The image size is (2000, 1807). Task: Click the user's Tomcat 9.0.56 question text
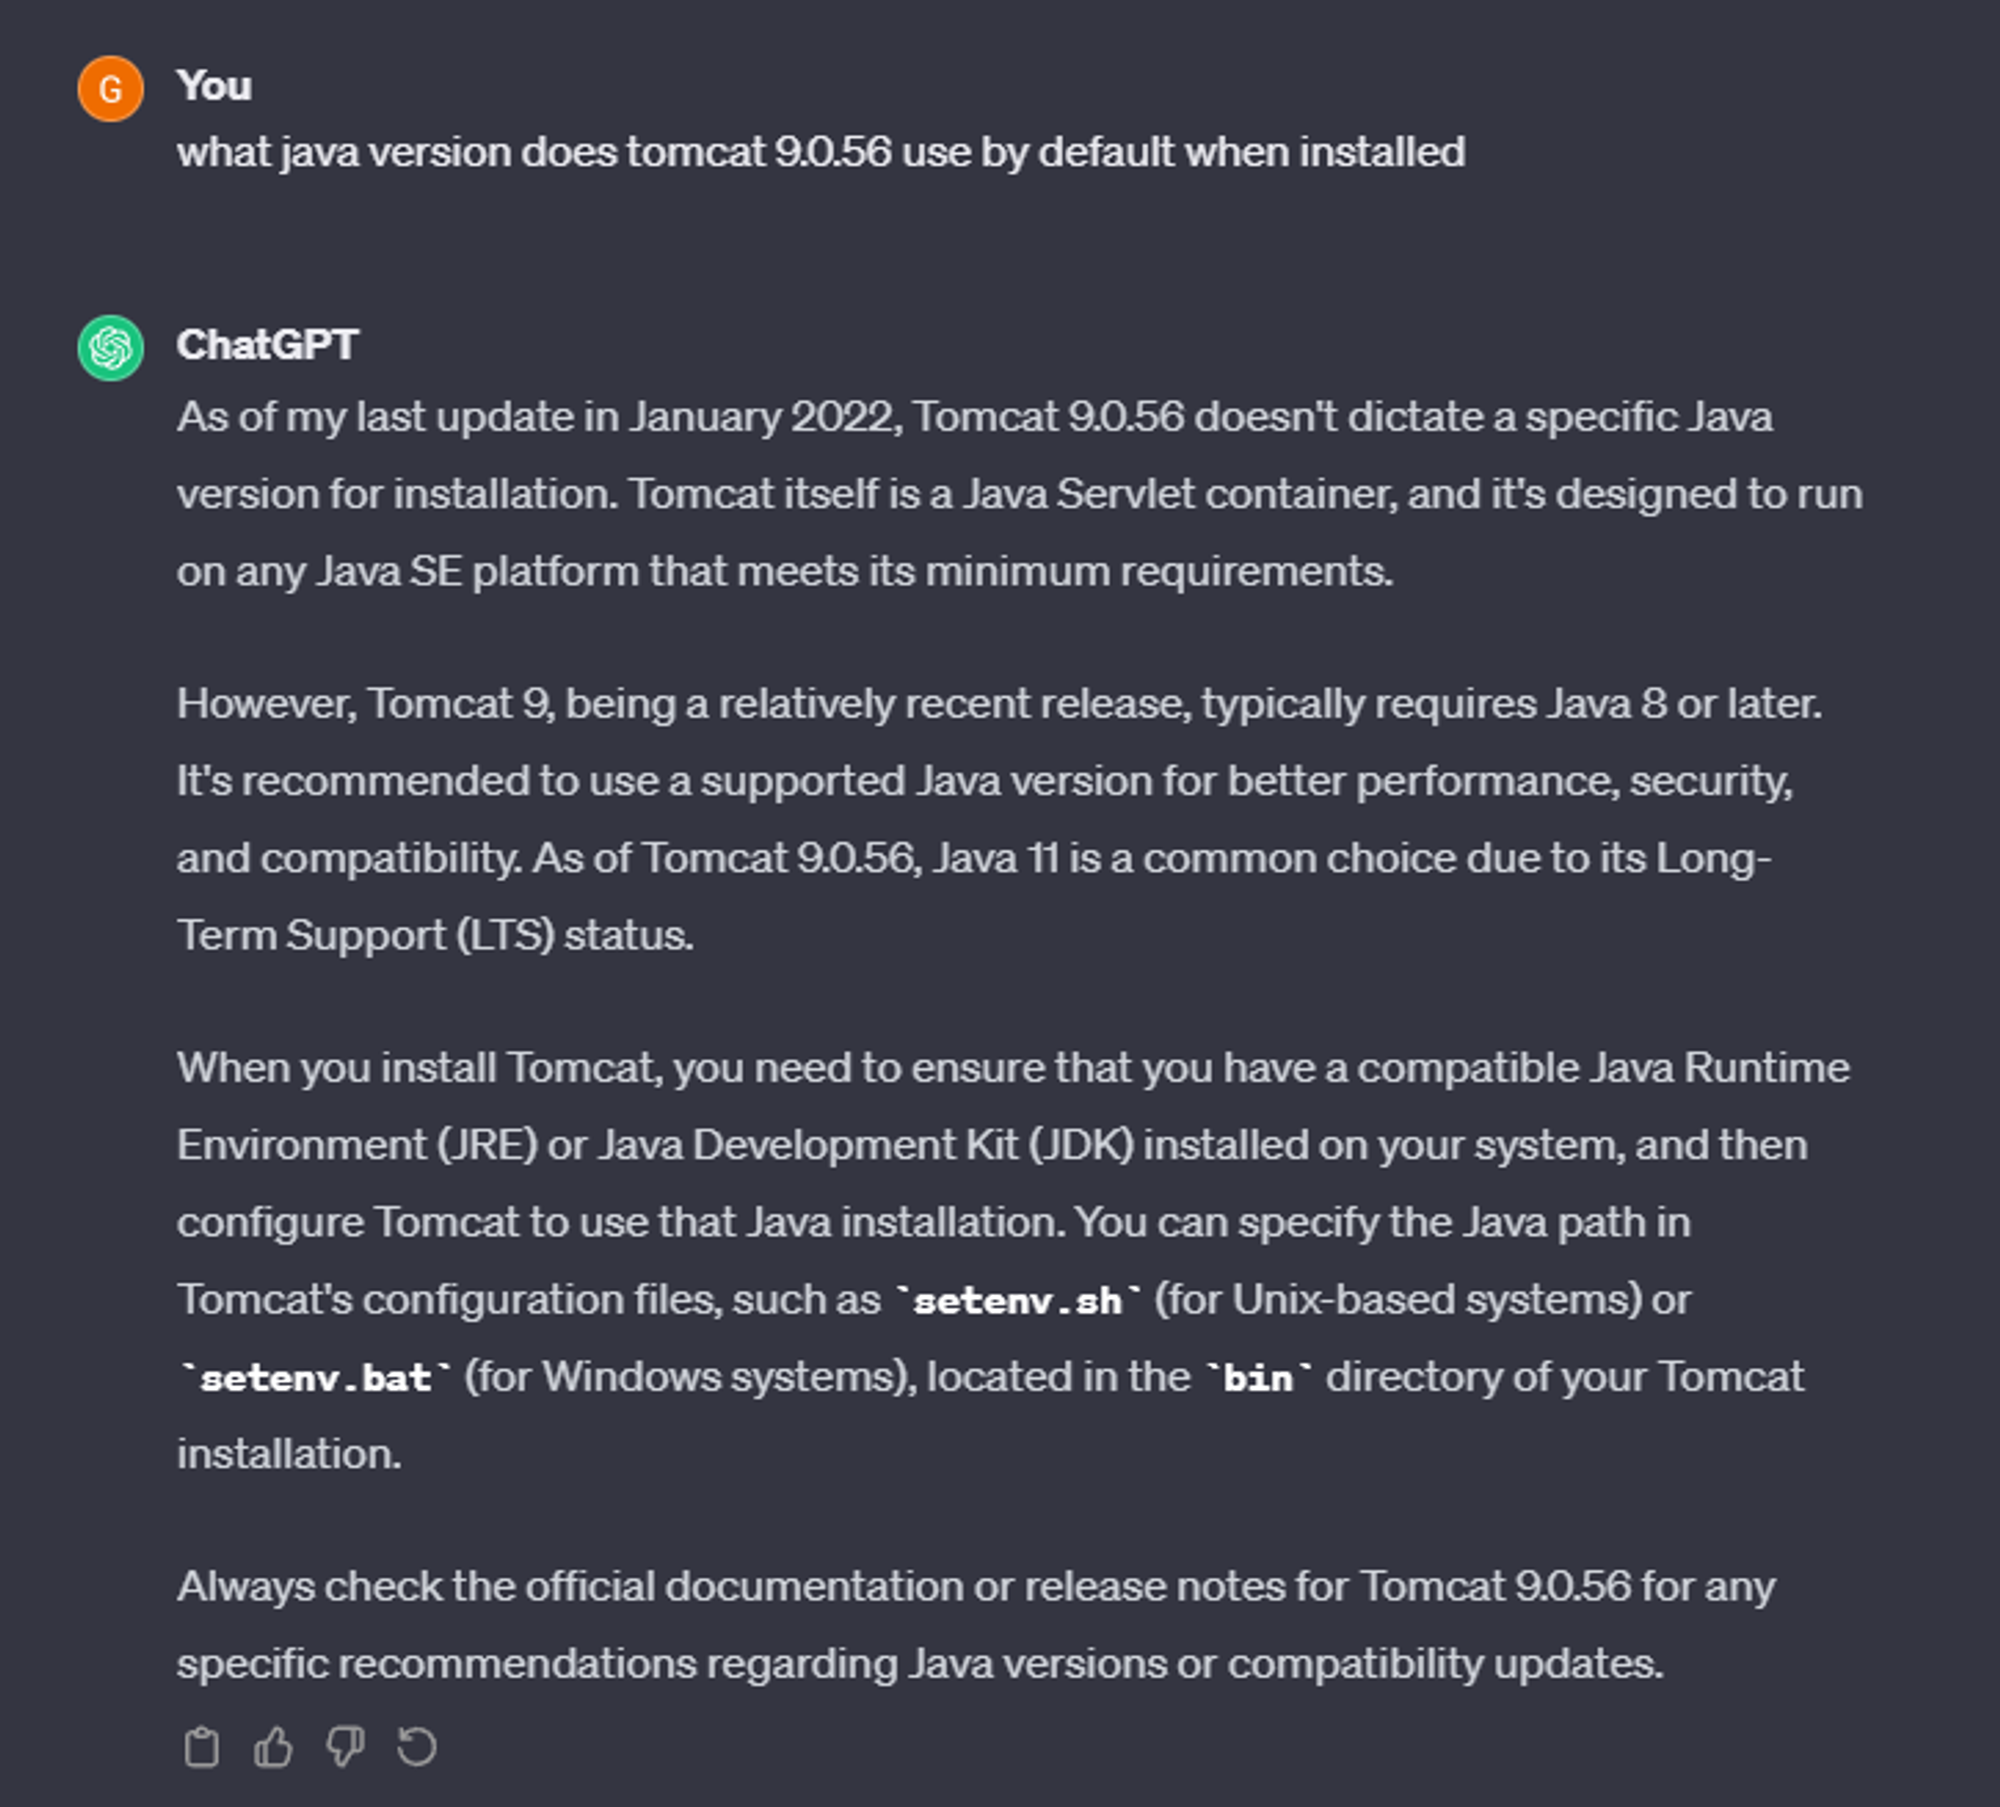[820, 153]
